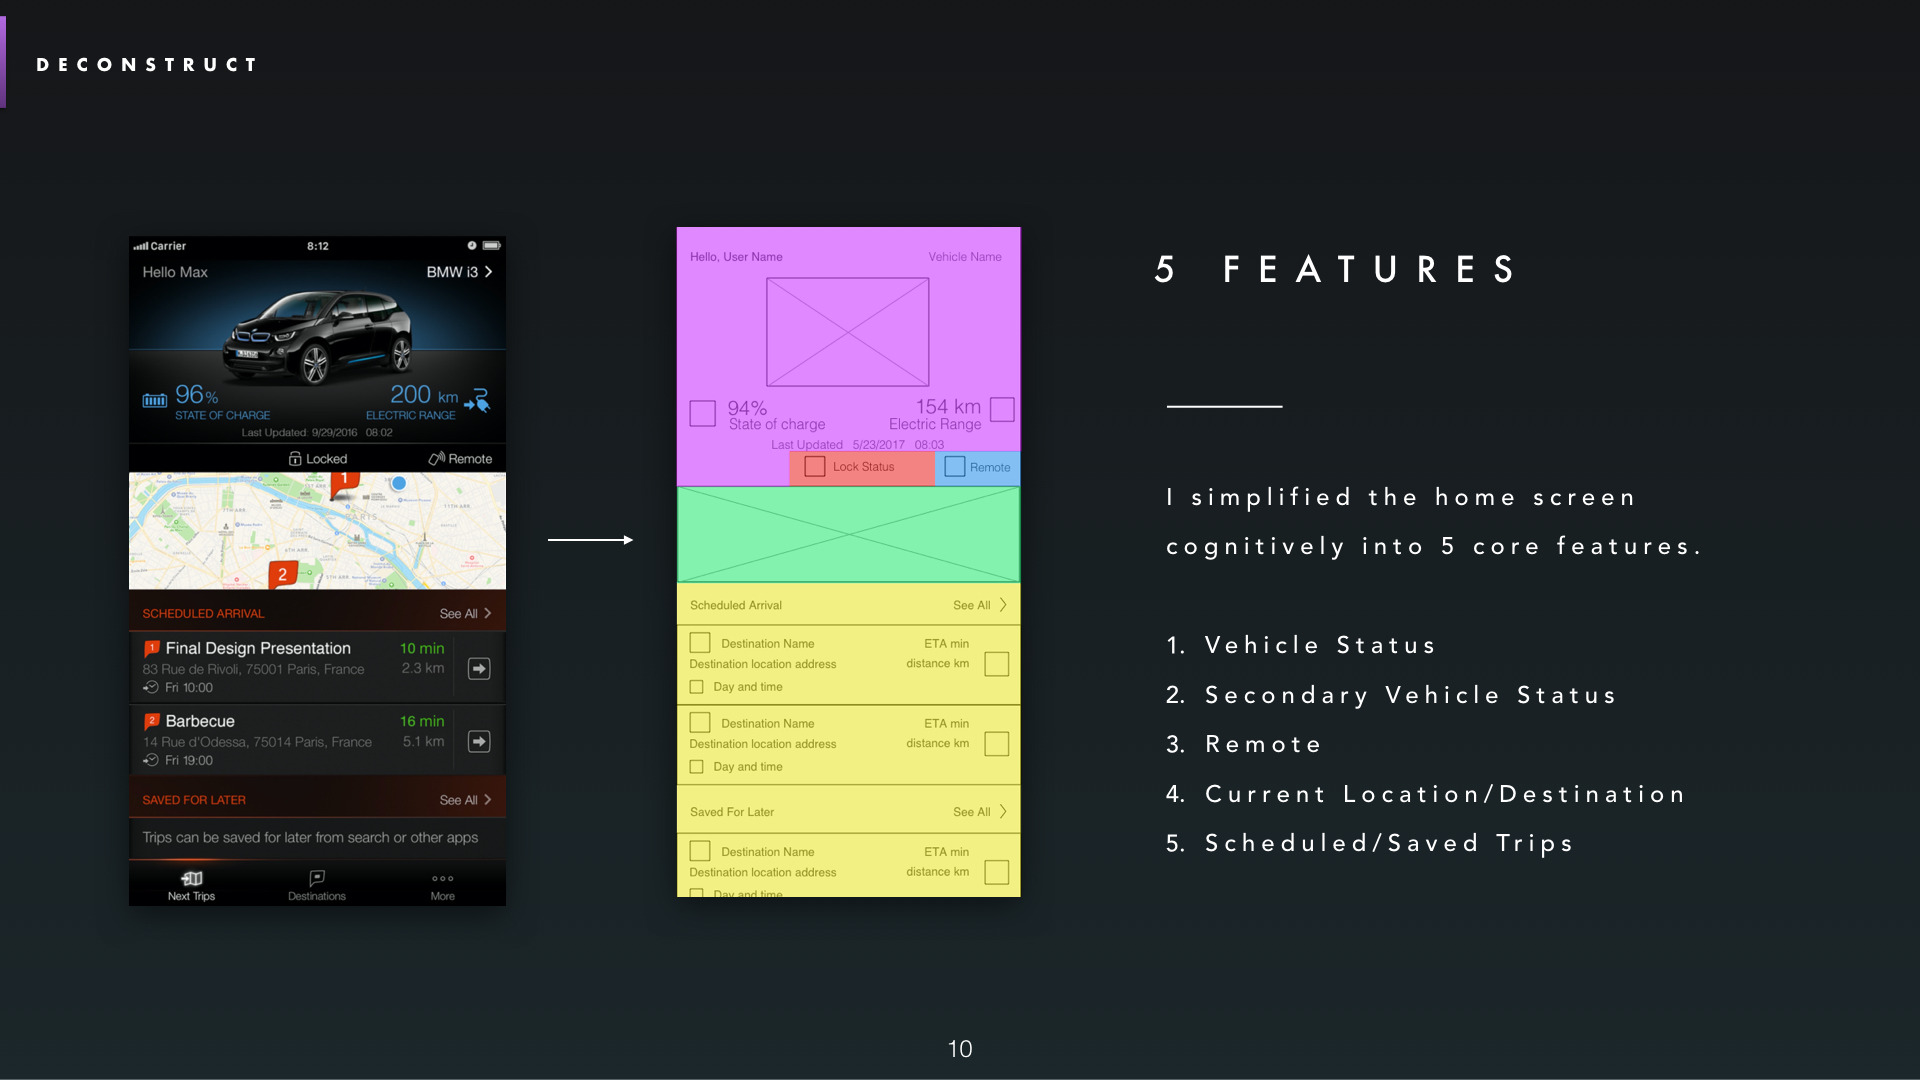Click the phone battery status icon
This screenshot has width=1920, height=1080.
pyautogui.click(x=491, y=245)
